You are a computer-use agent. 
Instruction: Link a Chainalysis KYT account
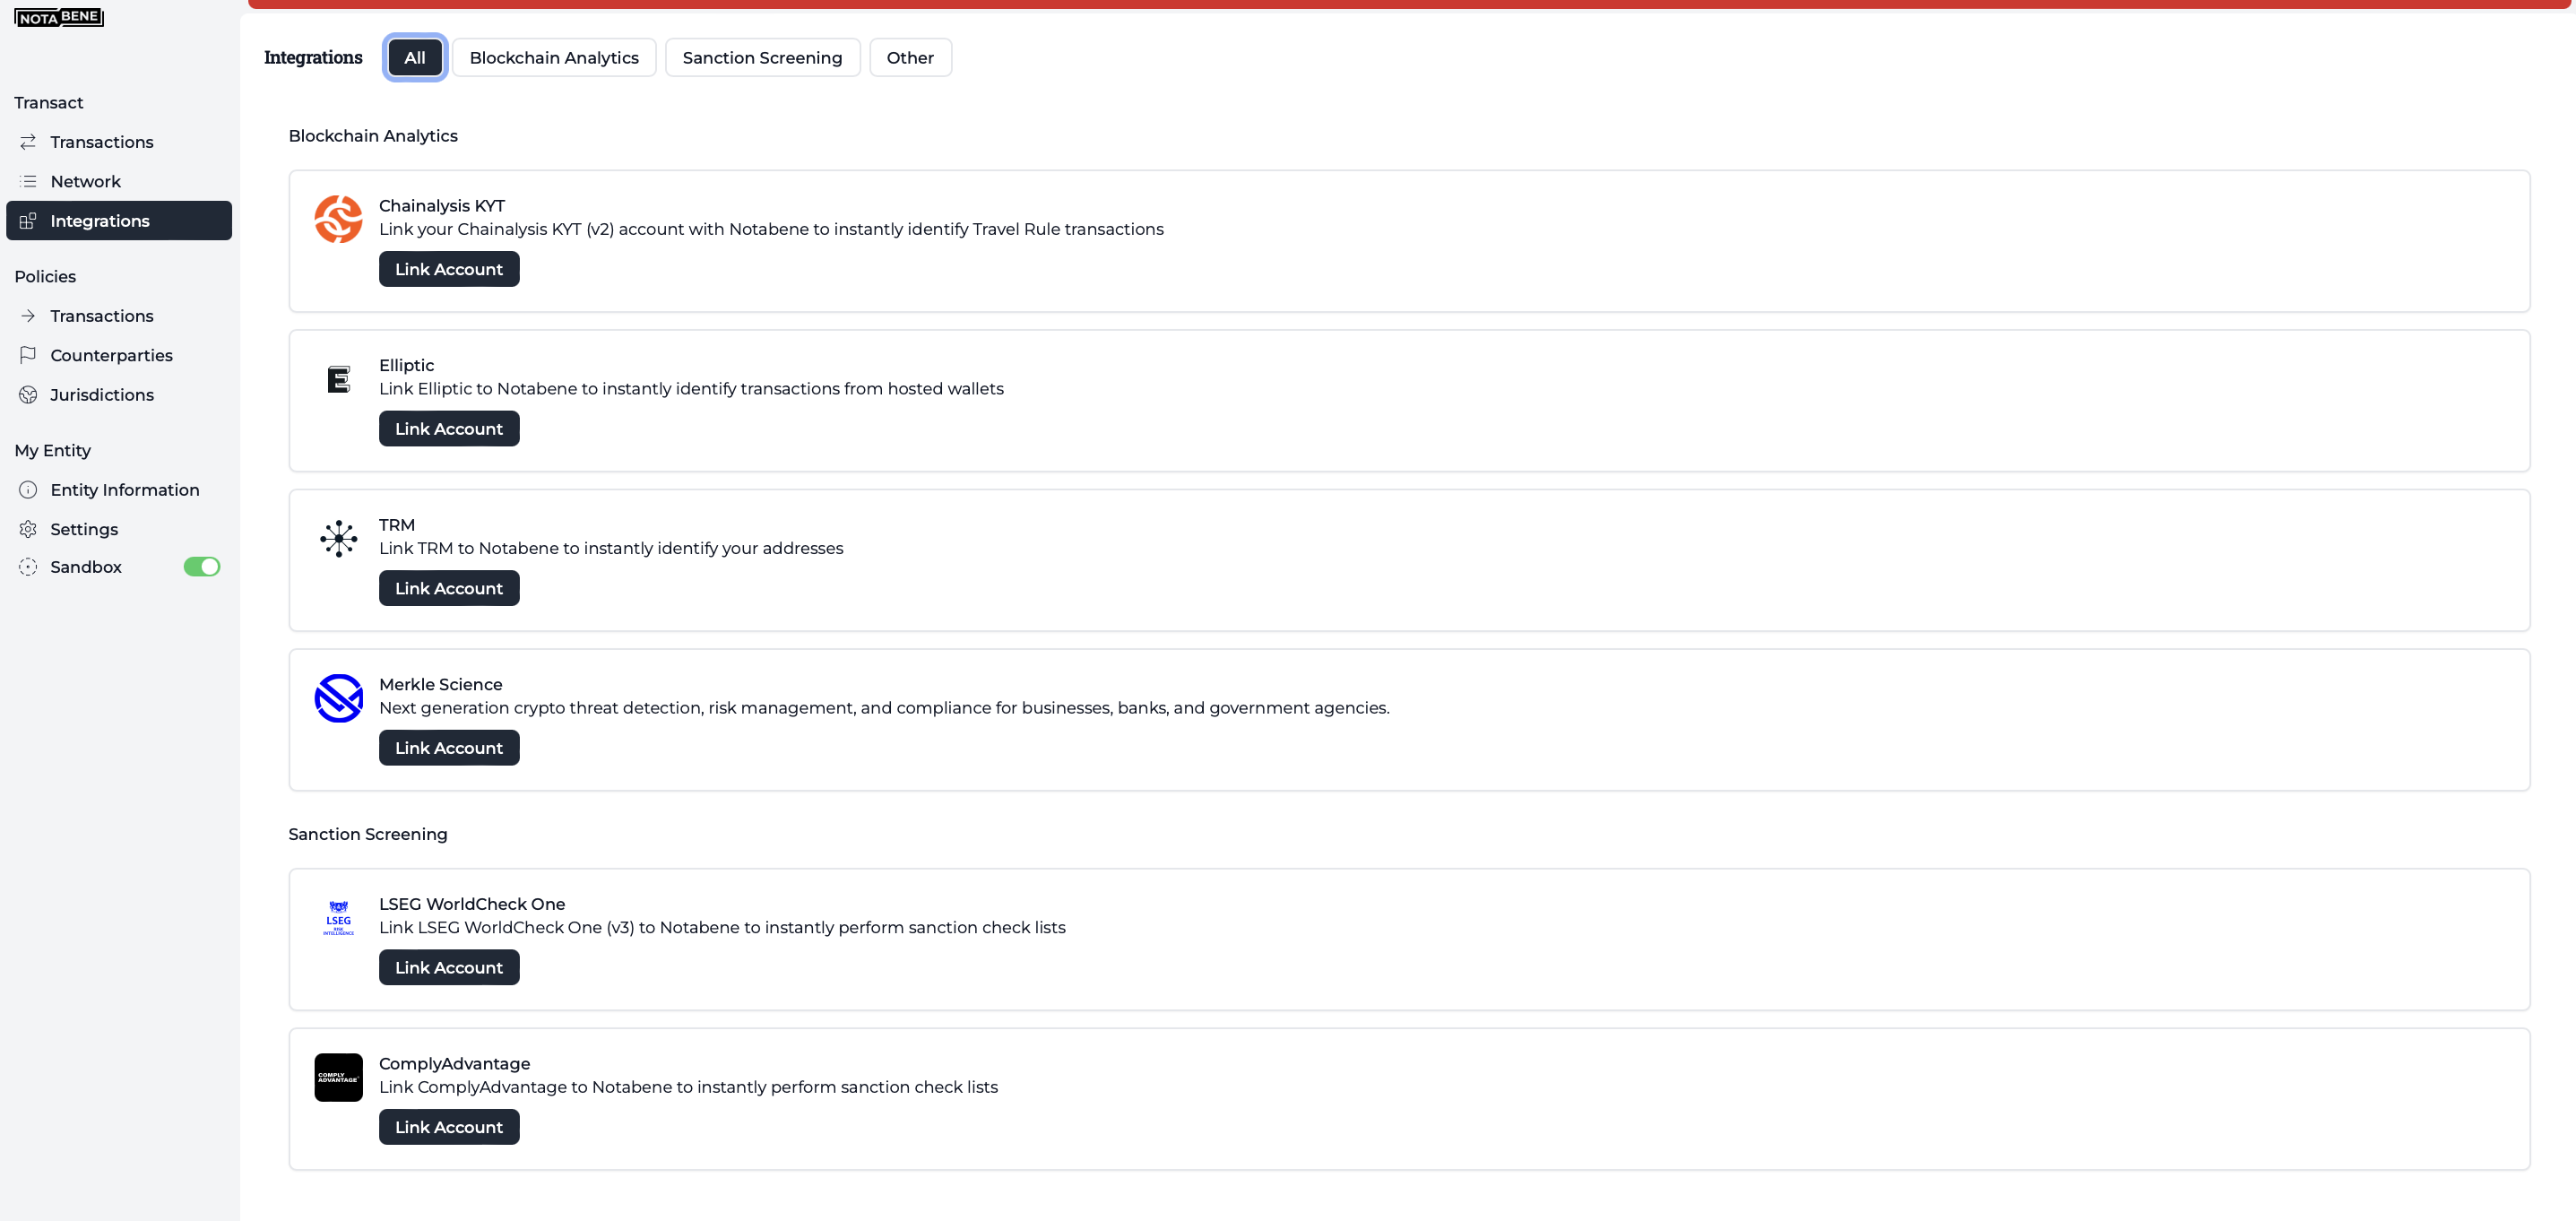449,269
